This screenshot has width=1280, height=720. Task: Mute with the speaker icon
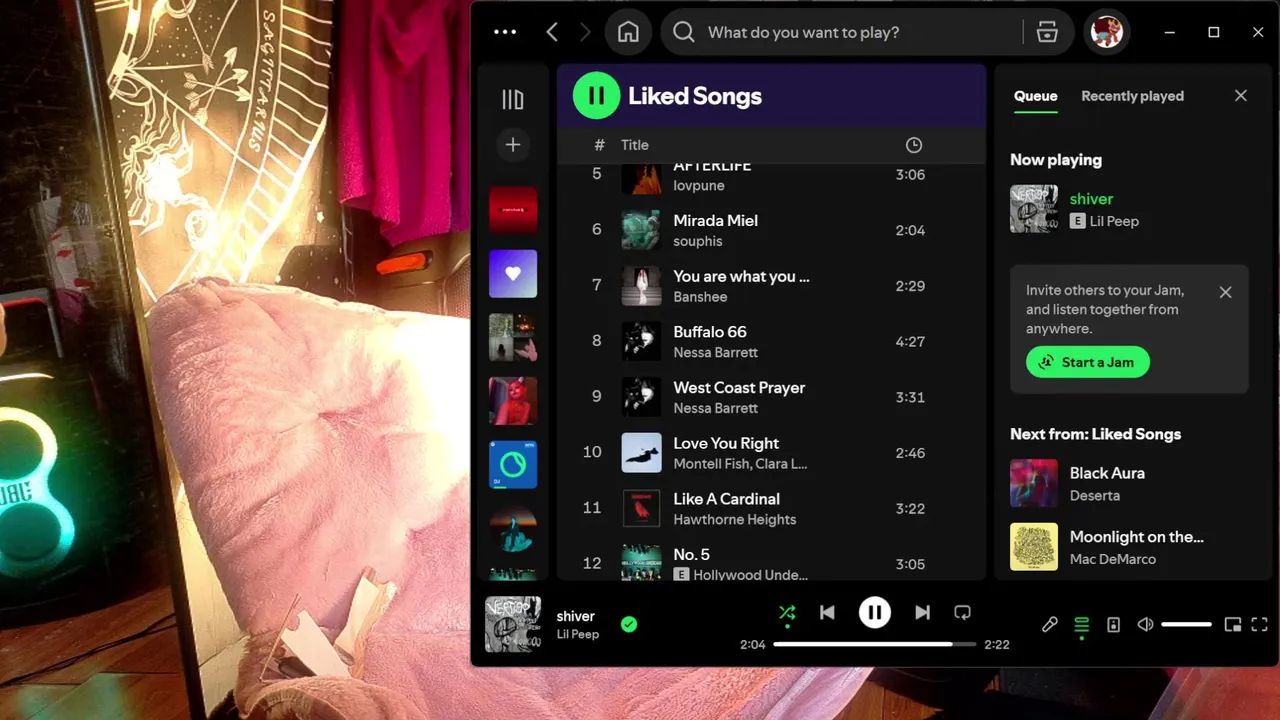(x=1145, y=624)
